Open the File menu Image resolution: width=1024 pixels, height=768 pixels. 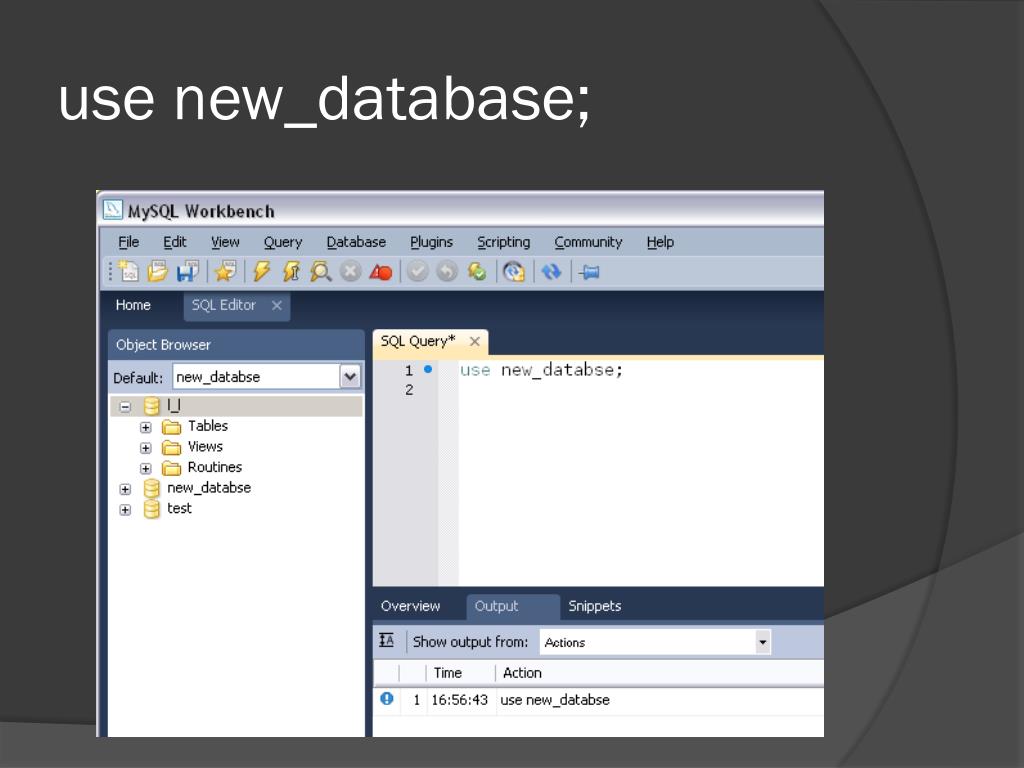coord(129,242)
